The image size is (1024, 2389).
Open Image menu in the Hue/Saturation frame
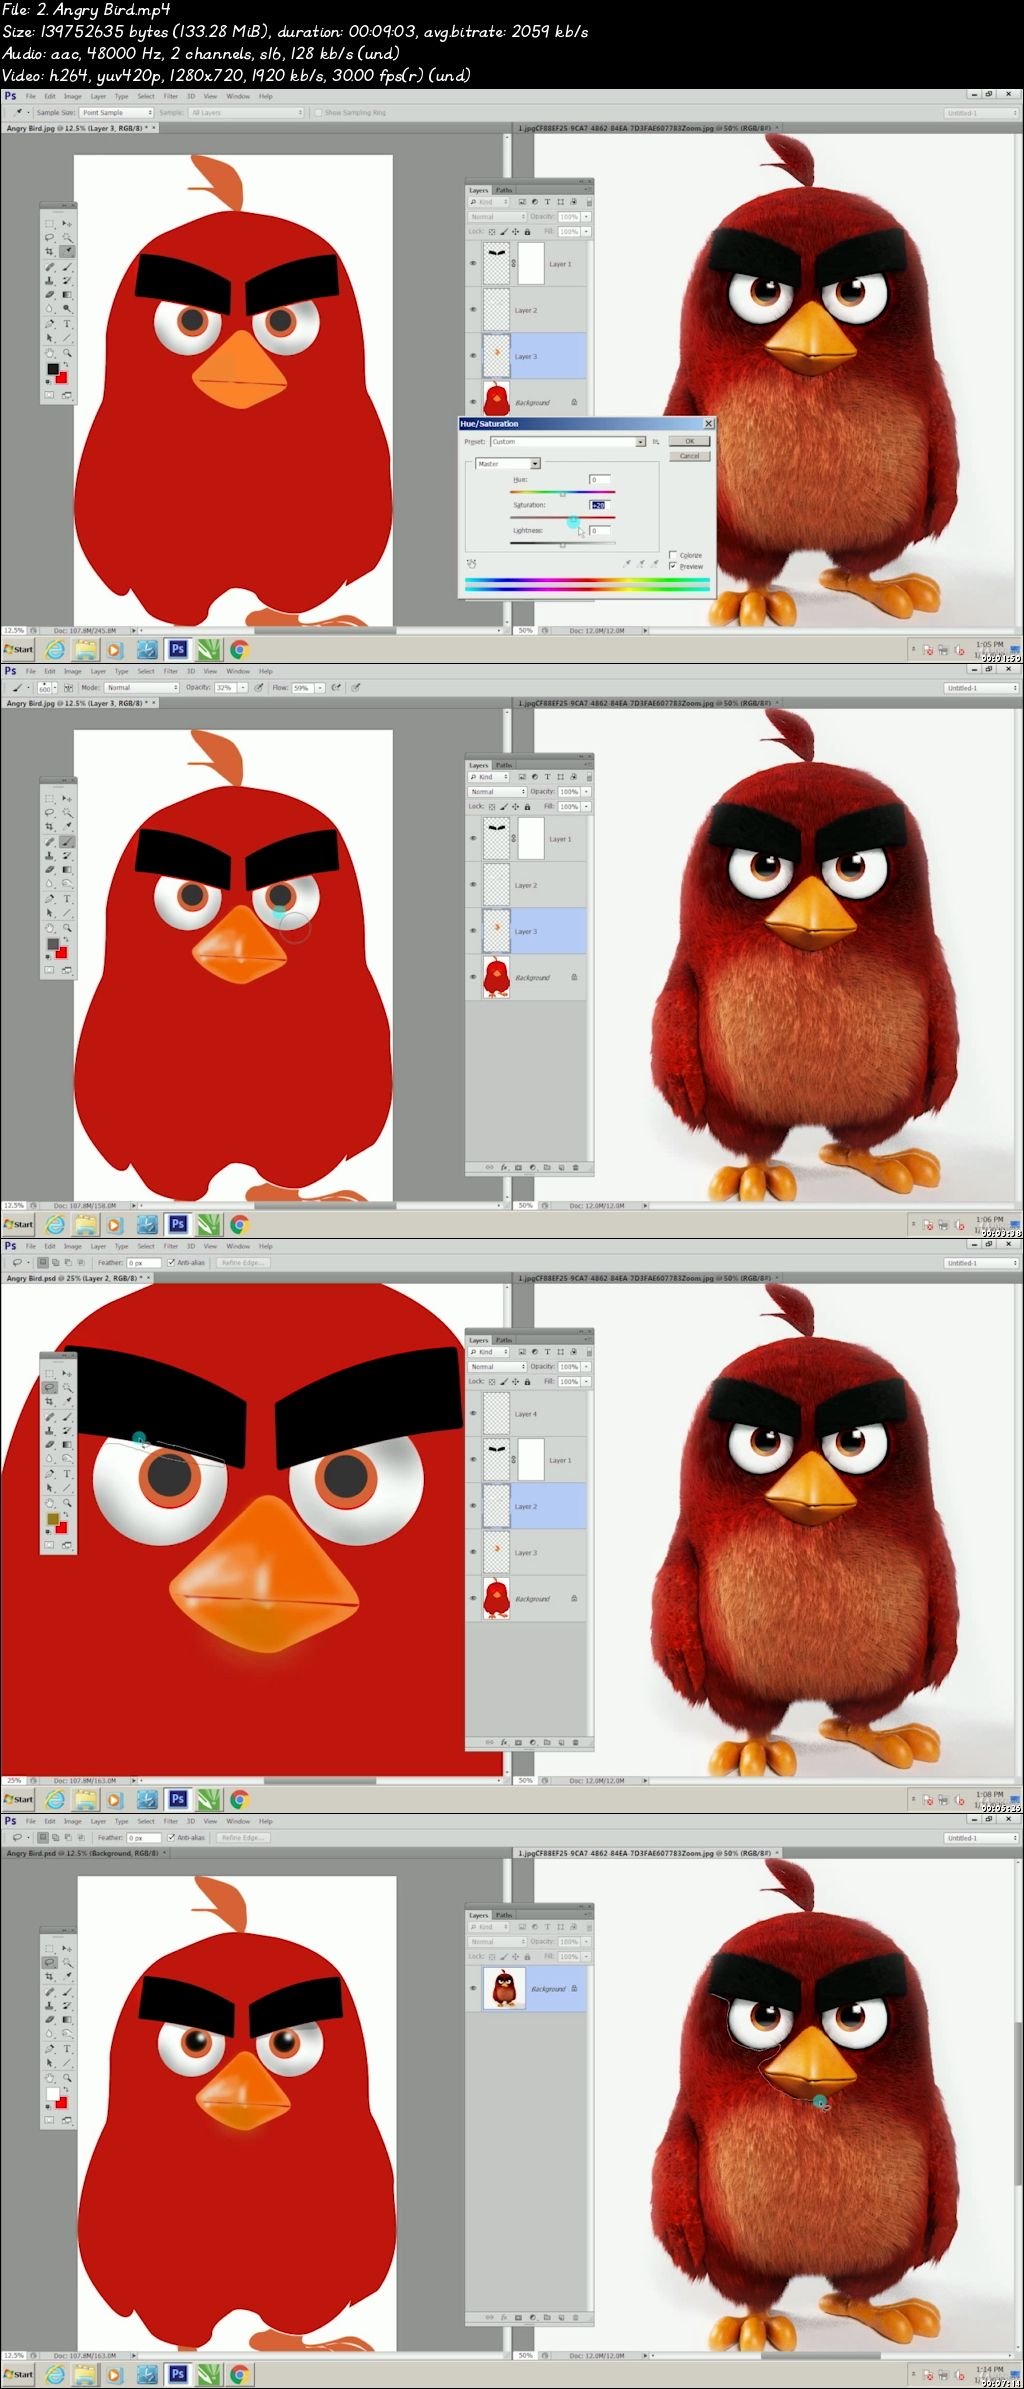(x=73, y=96)
